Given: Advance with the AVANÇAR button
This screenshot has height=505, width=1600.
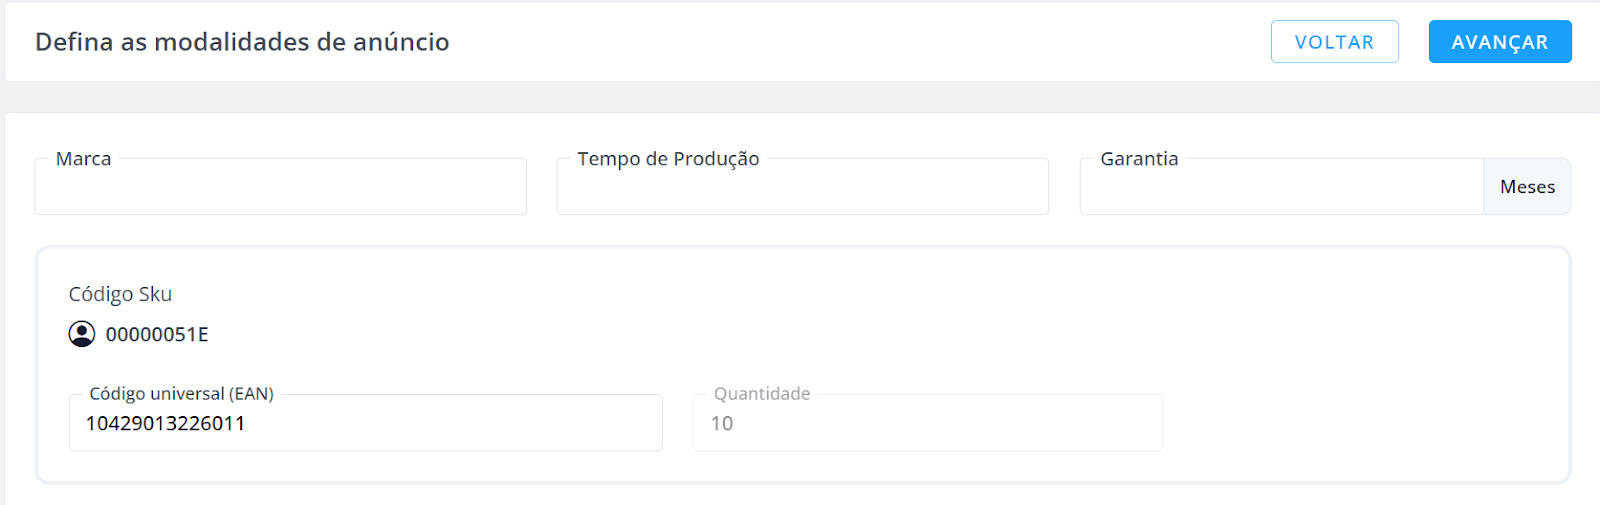Looking at the screenshot, I should click(x=1500, y=42).
